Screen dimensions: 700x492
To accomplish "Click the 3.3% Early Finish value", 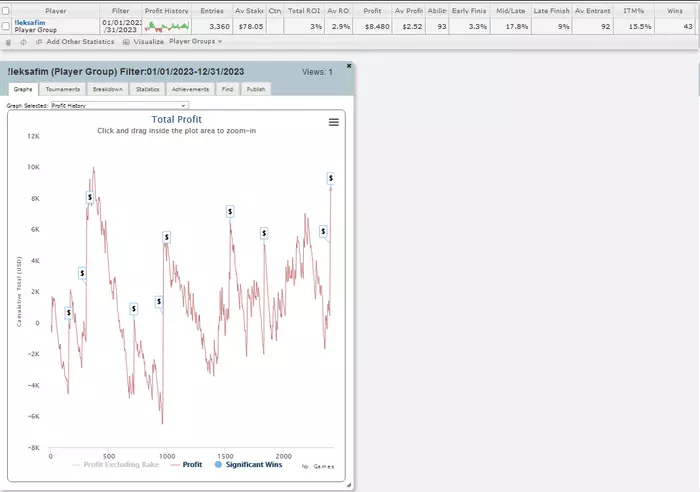I will (x=478, y=27).
